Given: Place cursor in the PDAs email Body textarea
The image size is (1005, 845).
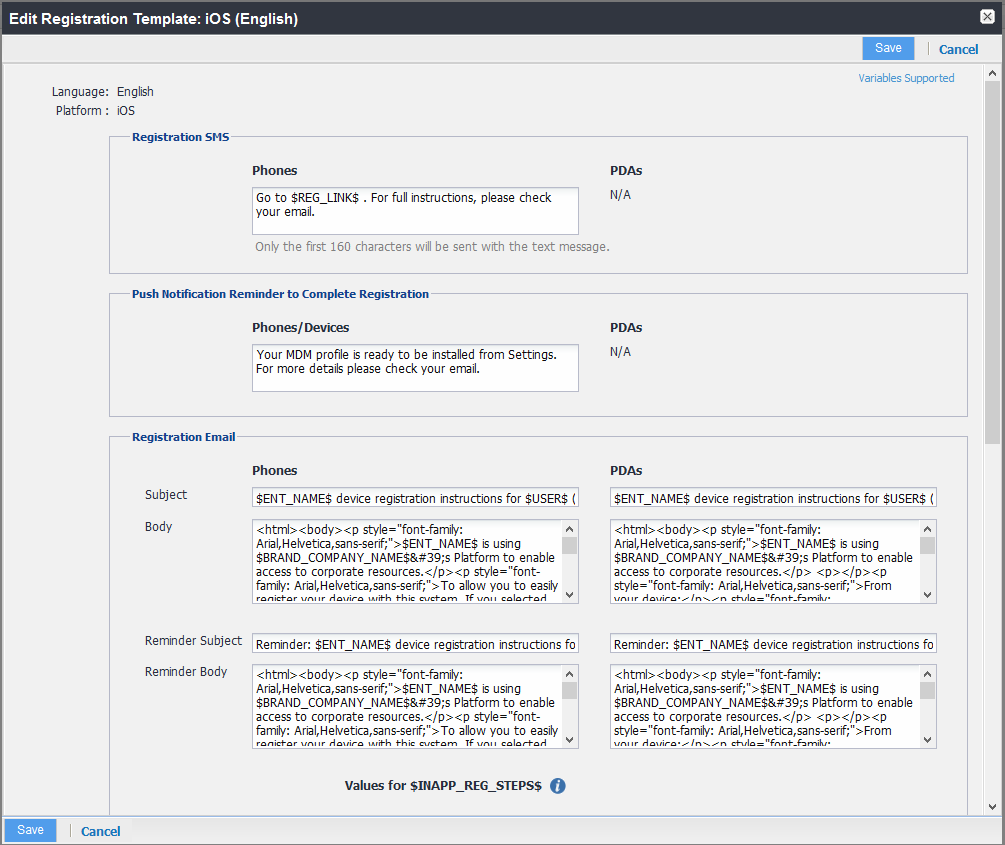Looking at the screenshot, I should tap(770, 562).
